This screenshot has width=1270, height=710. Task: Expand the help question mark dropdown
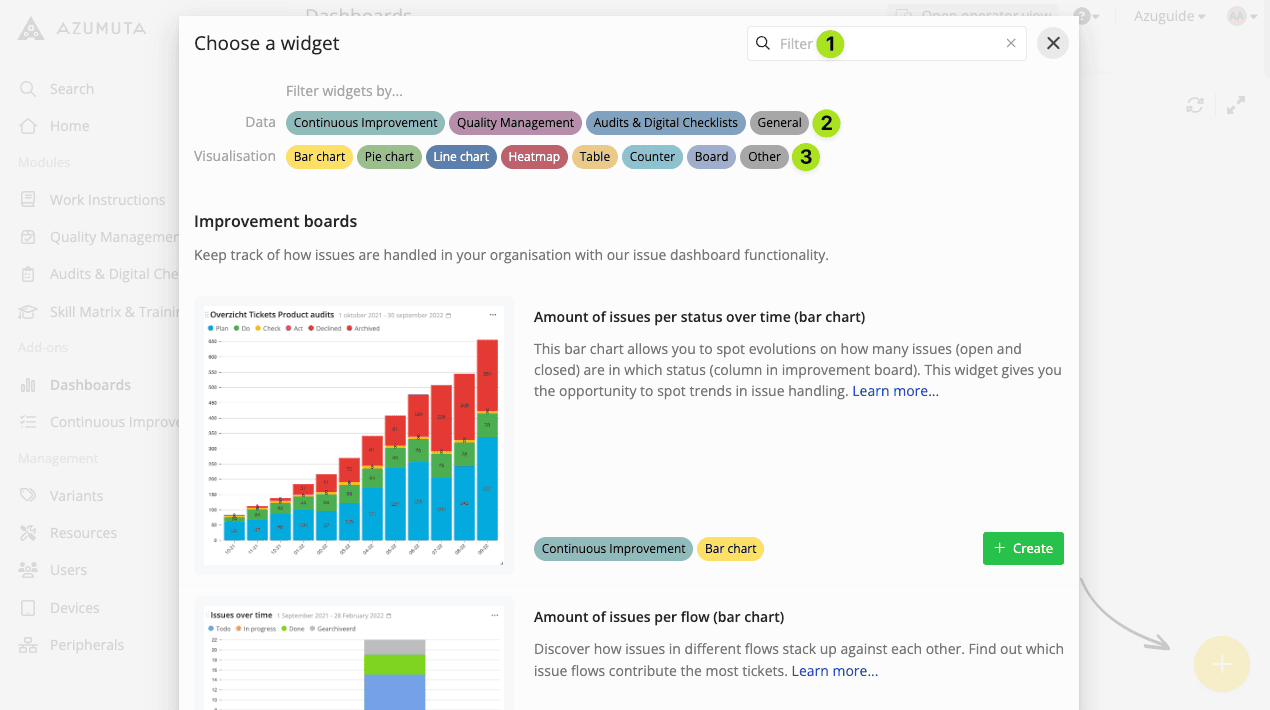point(1087,16)
